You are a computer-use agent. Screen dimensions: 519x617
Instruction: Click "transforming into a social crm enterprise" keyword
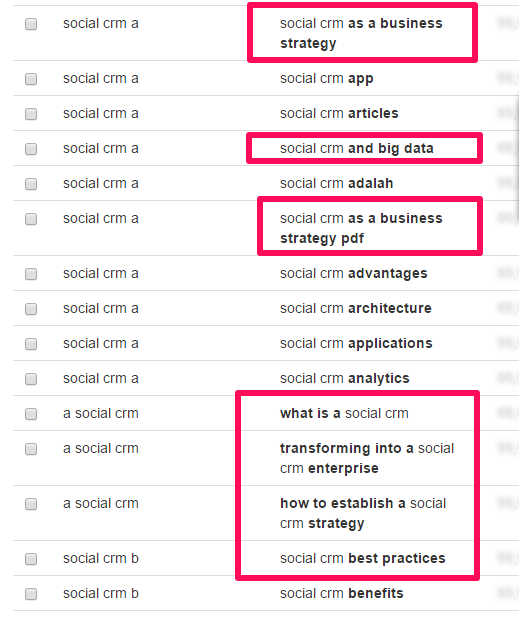click(367, 458)
